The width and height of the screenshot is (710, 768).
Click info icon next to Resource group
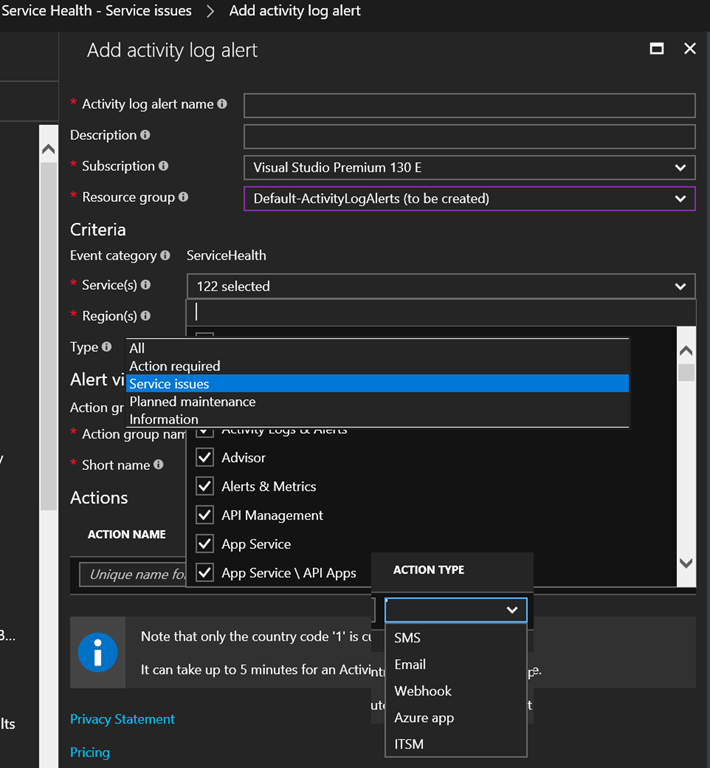pyautogui.click(x=183, y=198)
